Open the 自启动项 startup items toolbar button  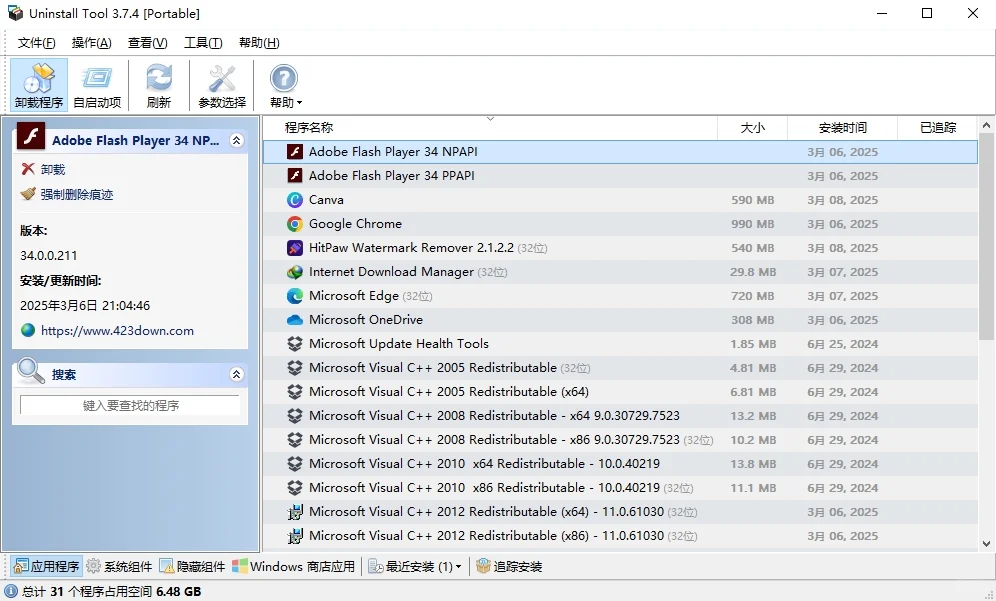(x=97, y=86)
